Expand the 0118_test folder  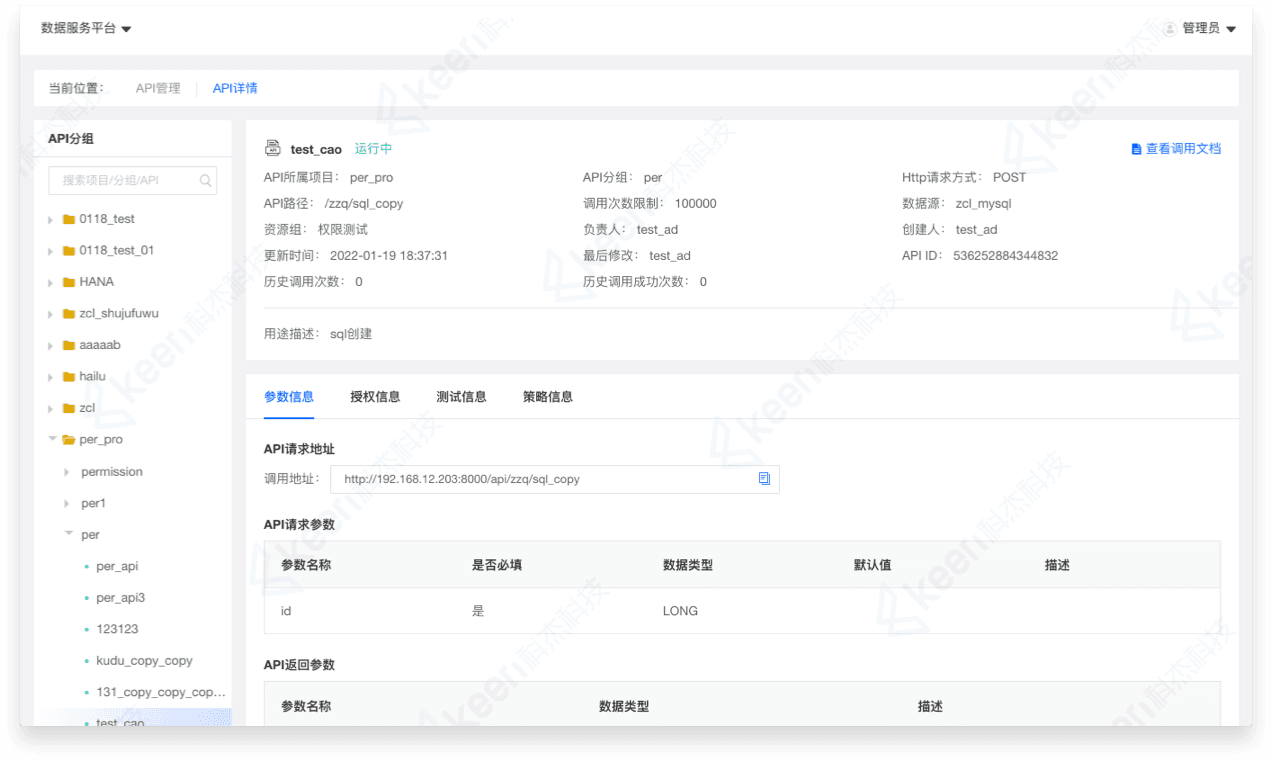51,220
